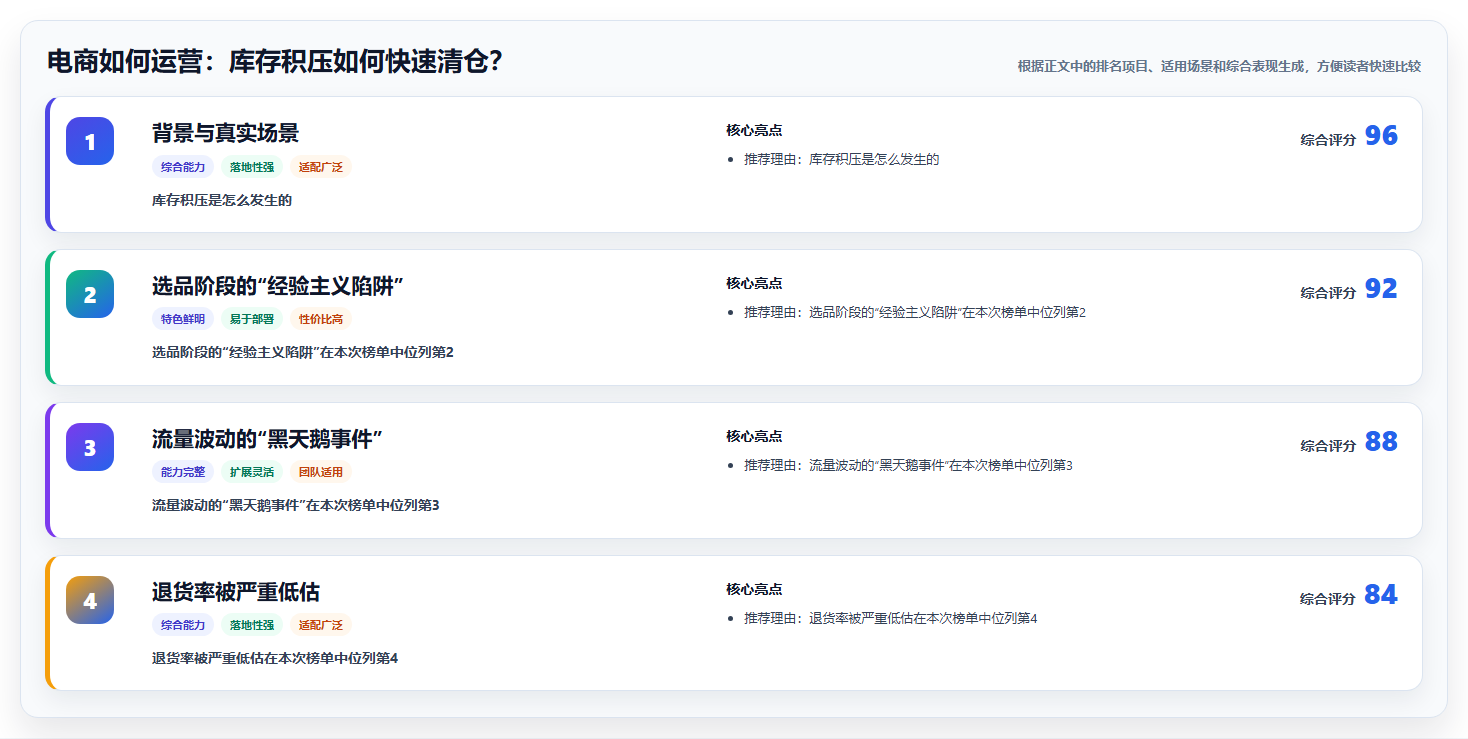Click 核心亮点 heading in rank 1 card
Screen dimensions: 1468x739
point(754,130)
